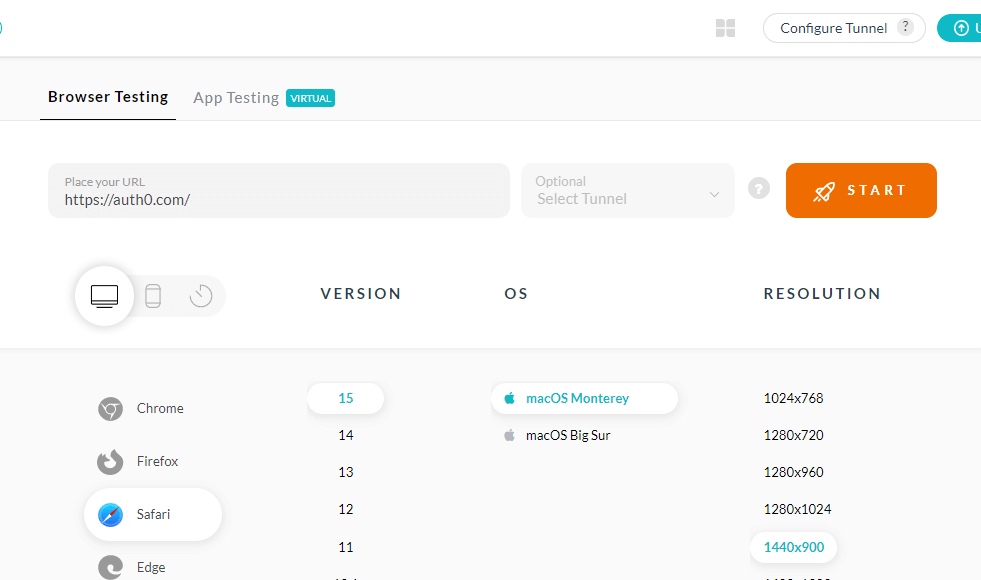The width and height of the screenshot is (981, 580).
Task: Open the Select Tunnel dropdown
Action: click(x=627, y=190)
